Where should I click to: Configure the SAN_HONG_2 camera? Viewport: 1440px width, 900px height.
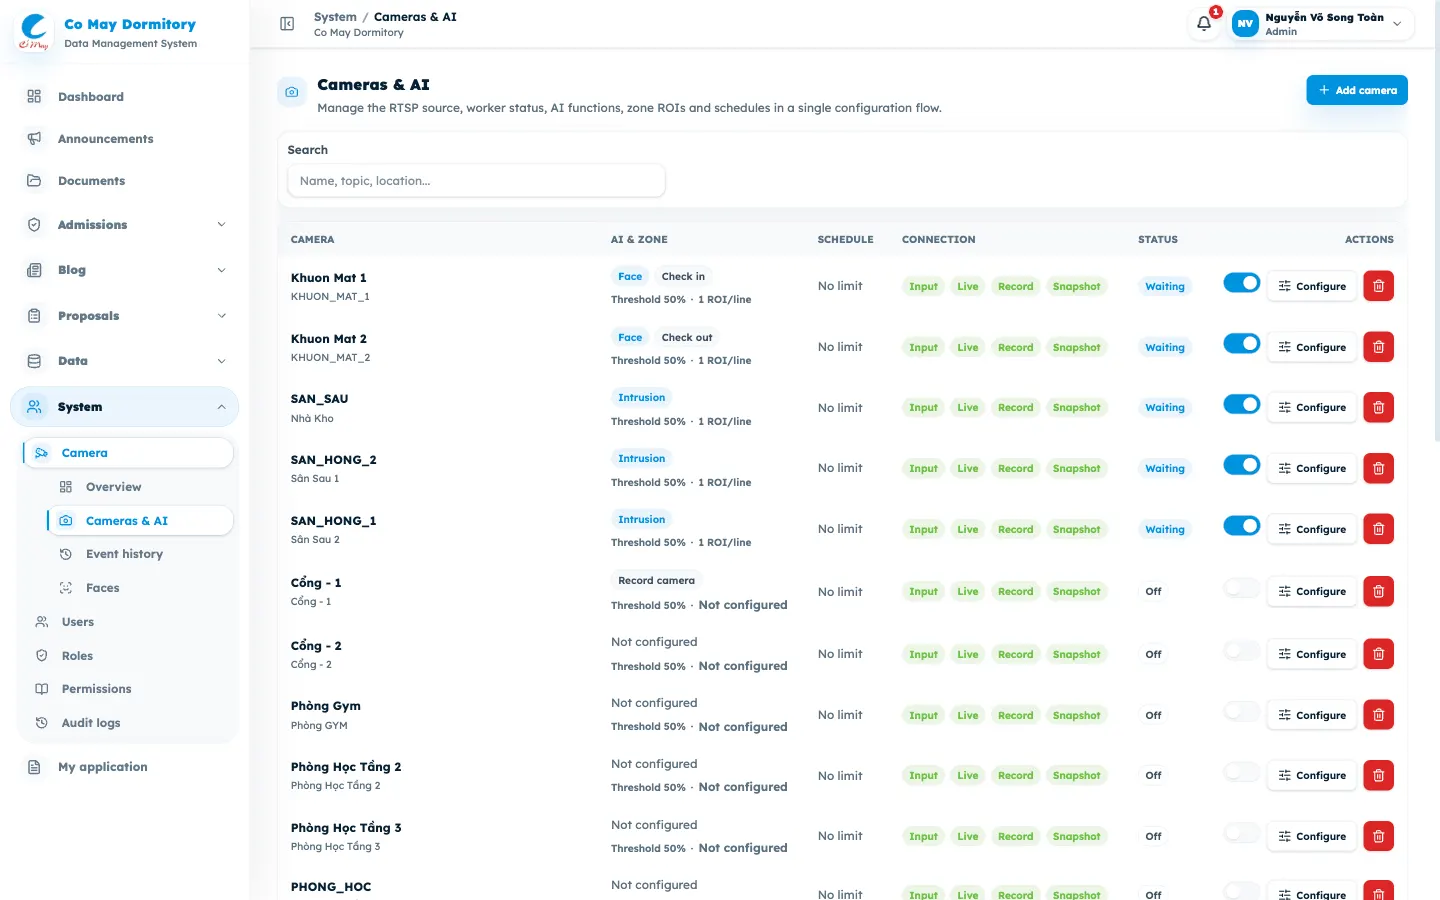point(1312,468)
